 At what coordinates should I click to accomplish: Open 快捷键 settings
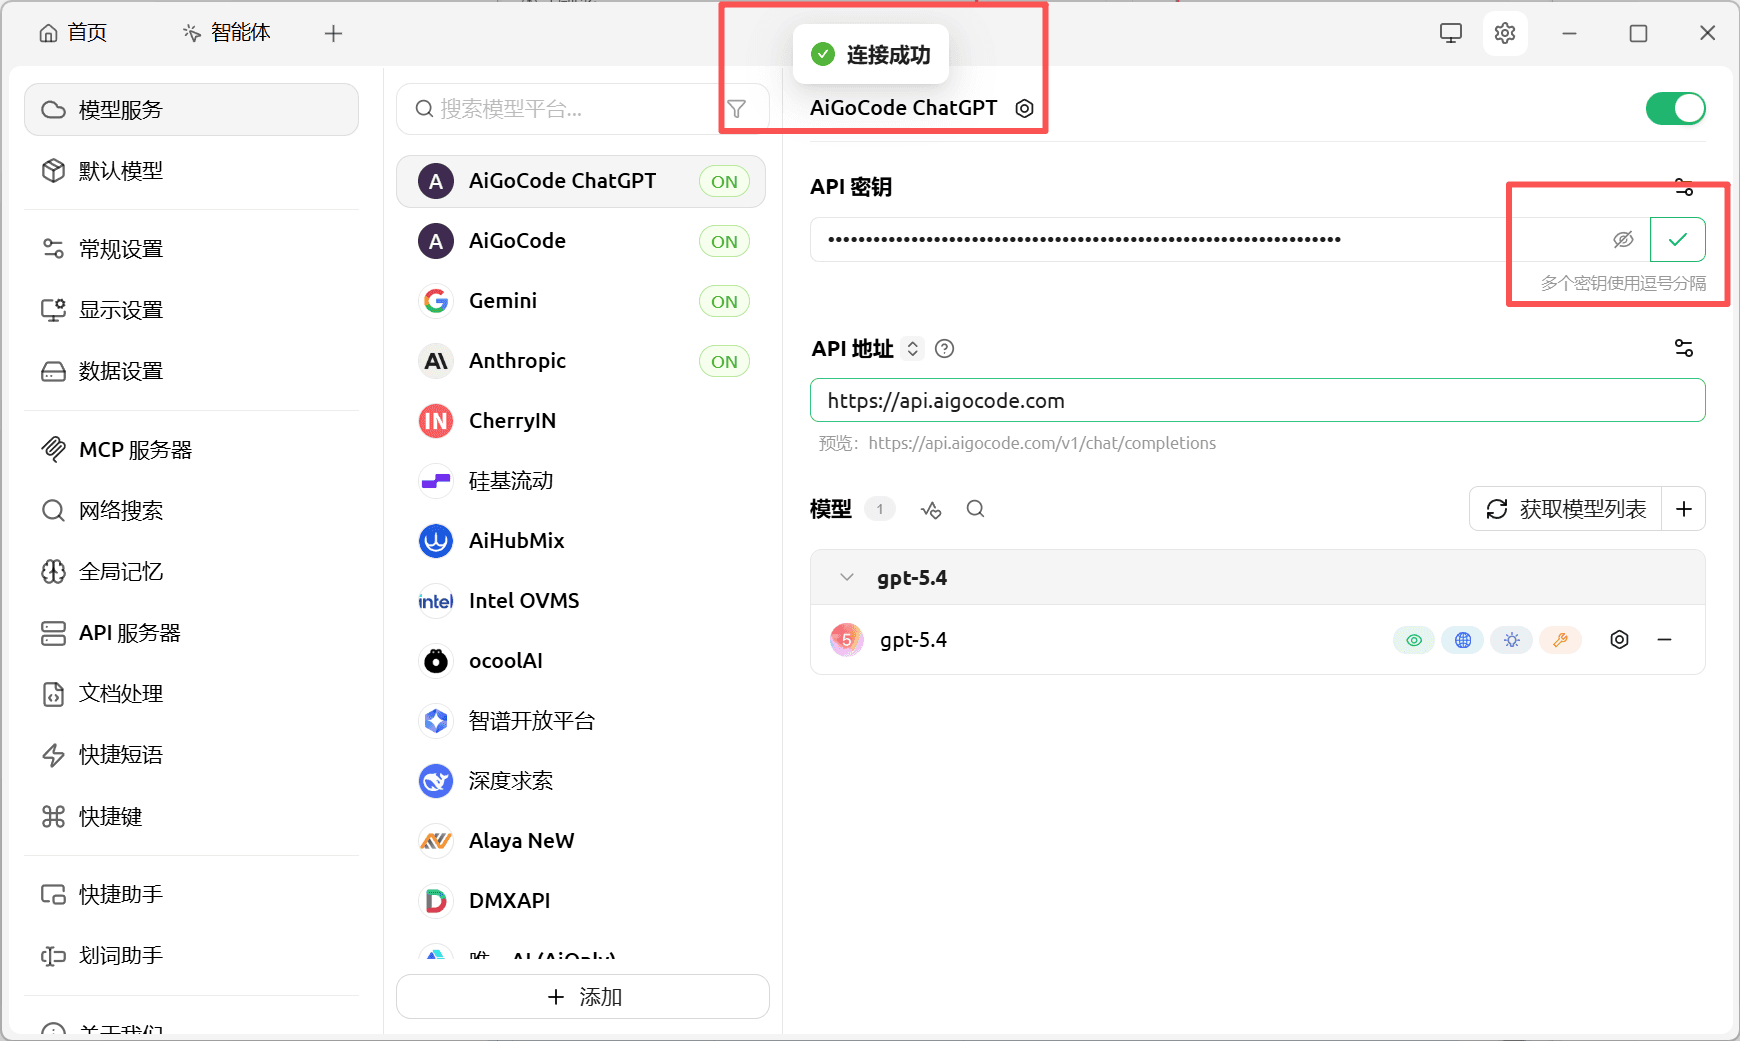192,817
